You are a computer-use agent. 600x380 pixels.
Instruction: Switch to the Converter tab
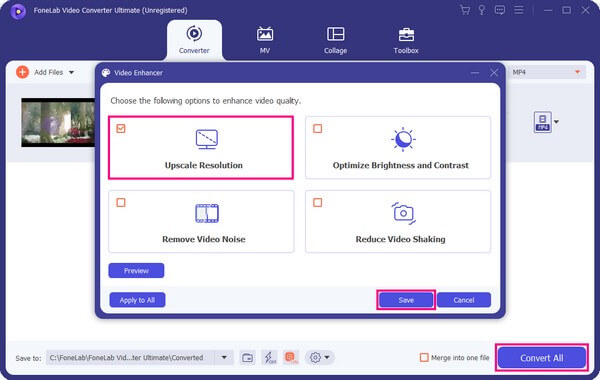coord(194,40)
